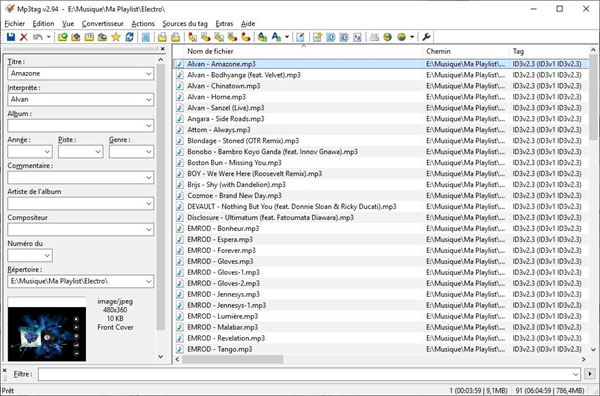Open the Sources du tag menu
Screen dimensions: 600x396
point(185,24)
